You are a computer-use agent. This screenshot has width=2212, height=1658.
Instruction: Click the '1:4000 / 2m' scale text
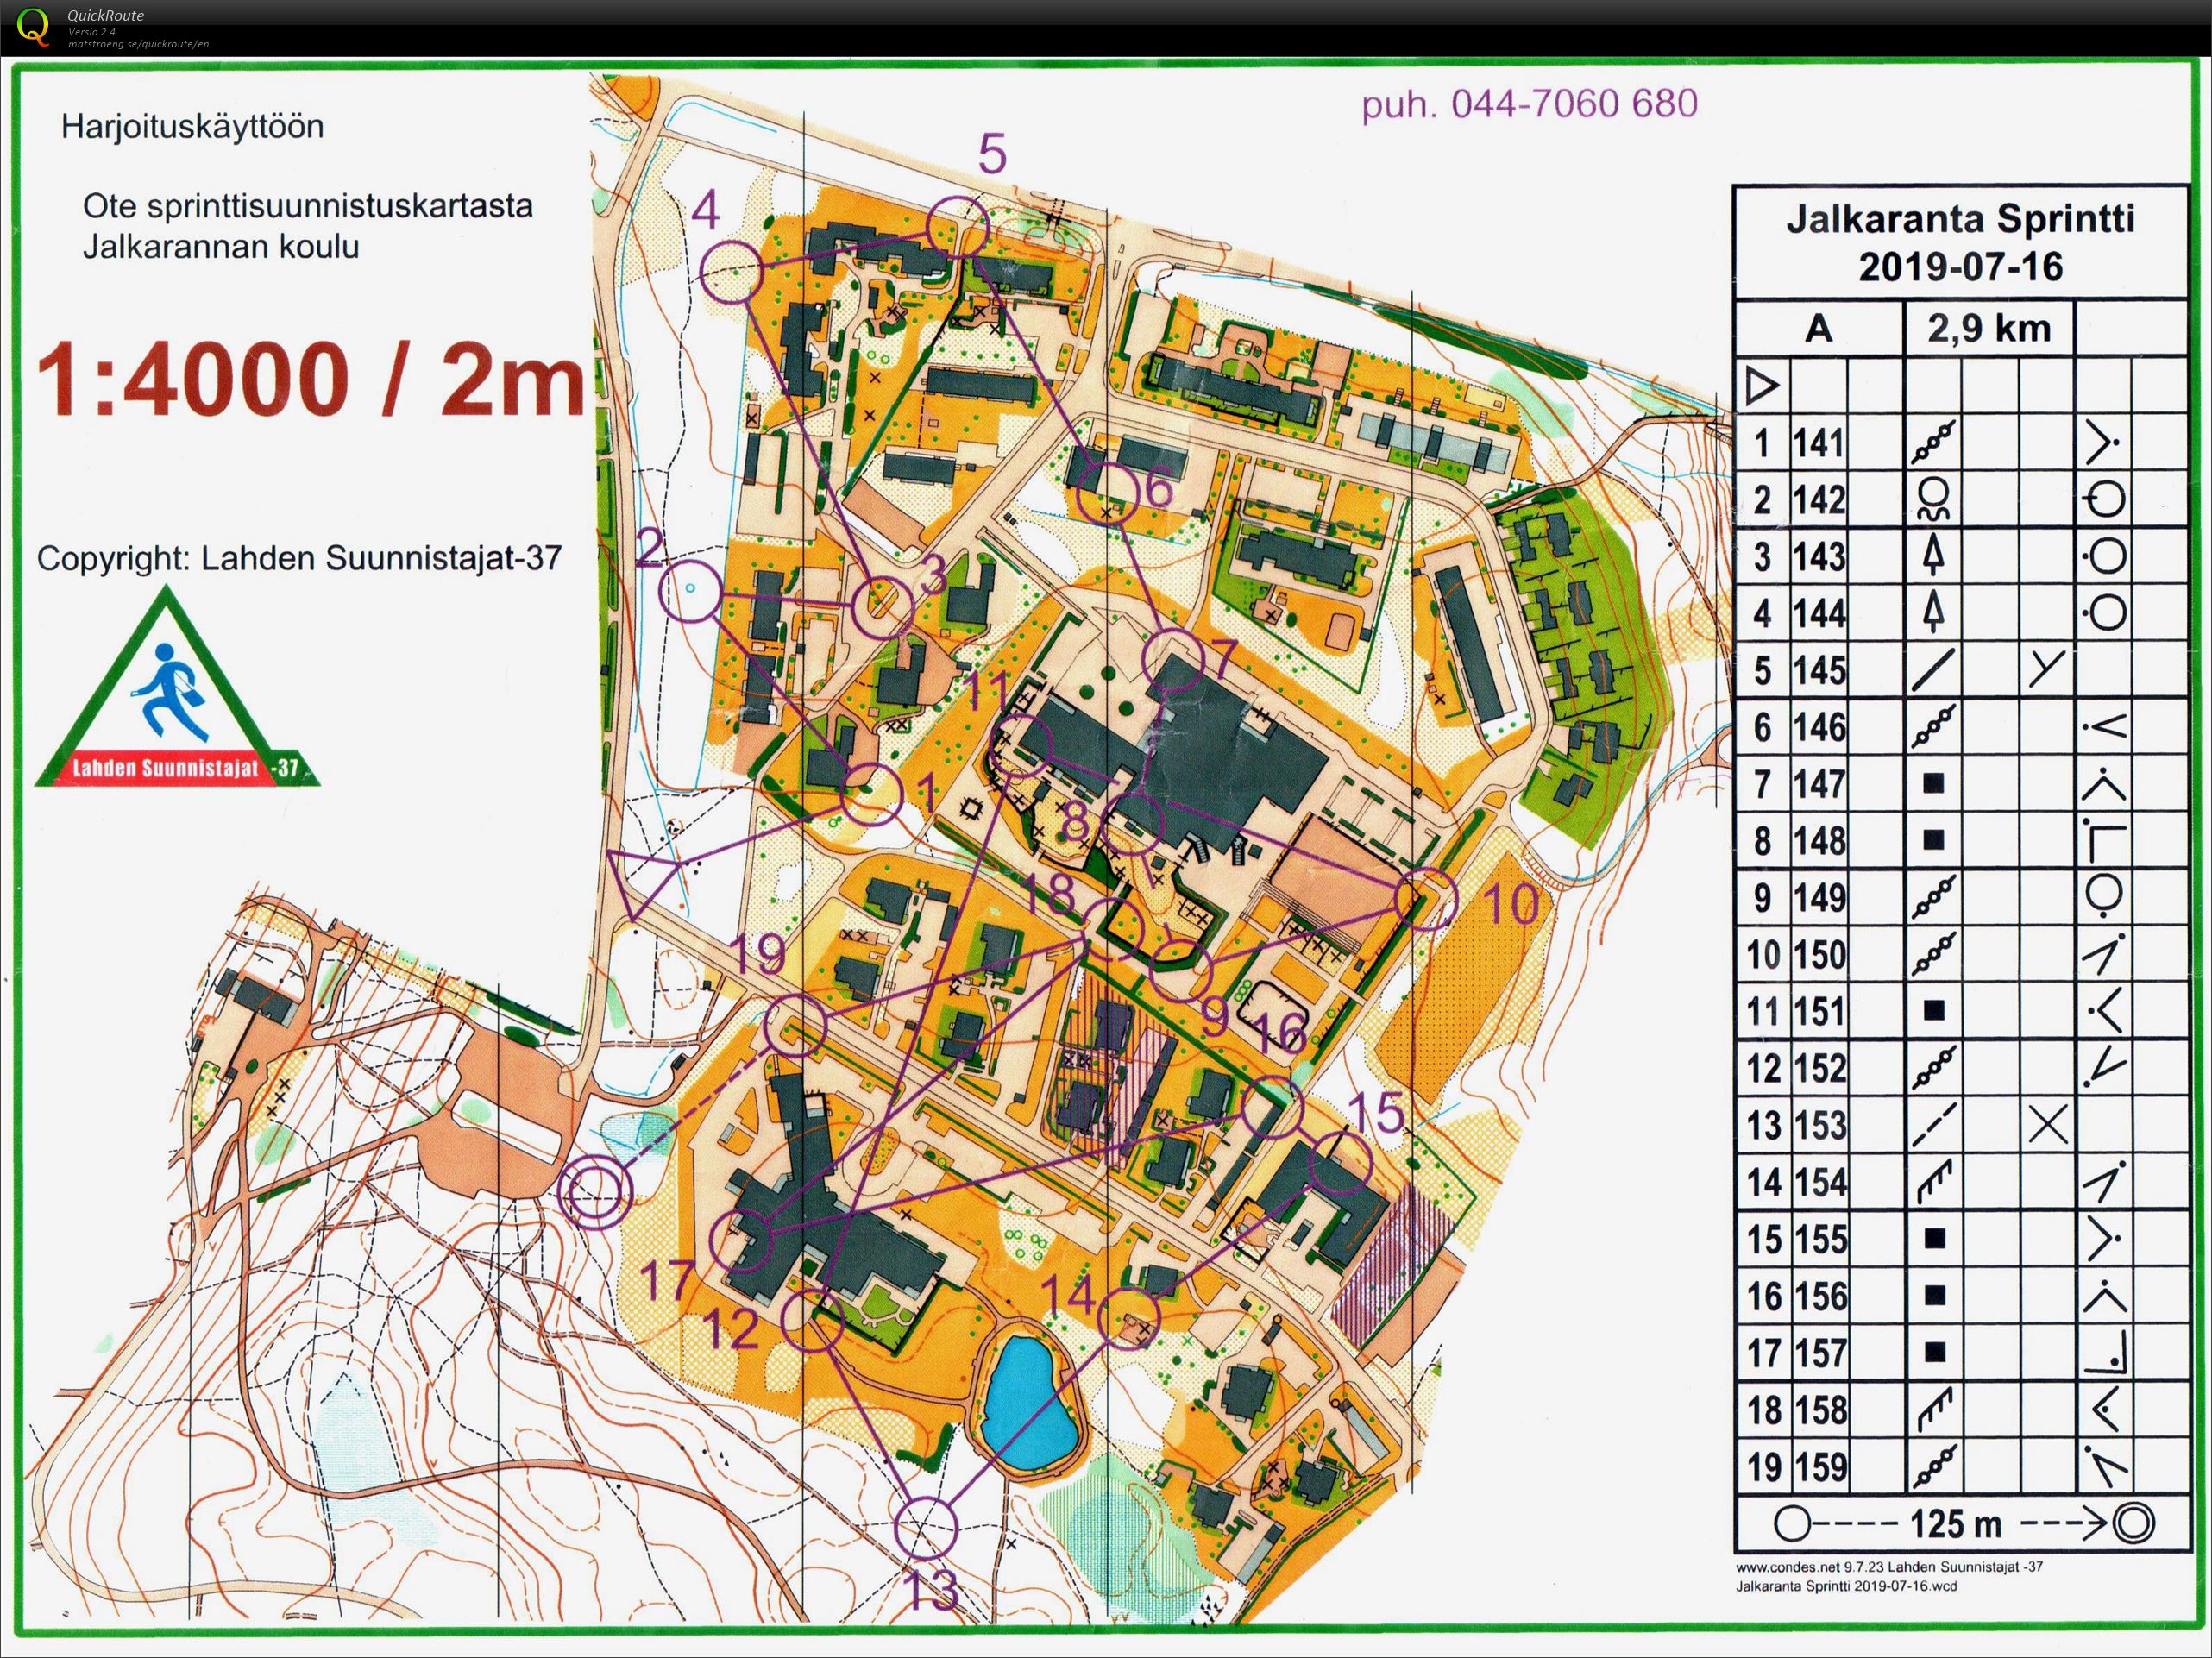click(310, 382)
